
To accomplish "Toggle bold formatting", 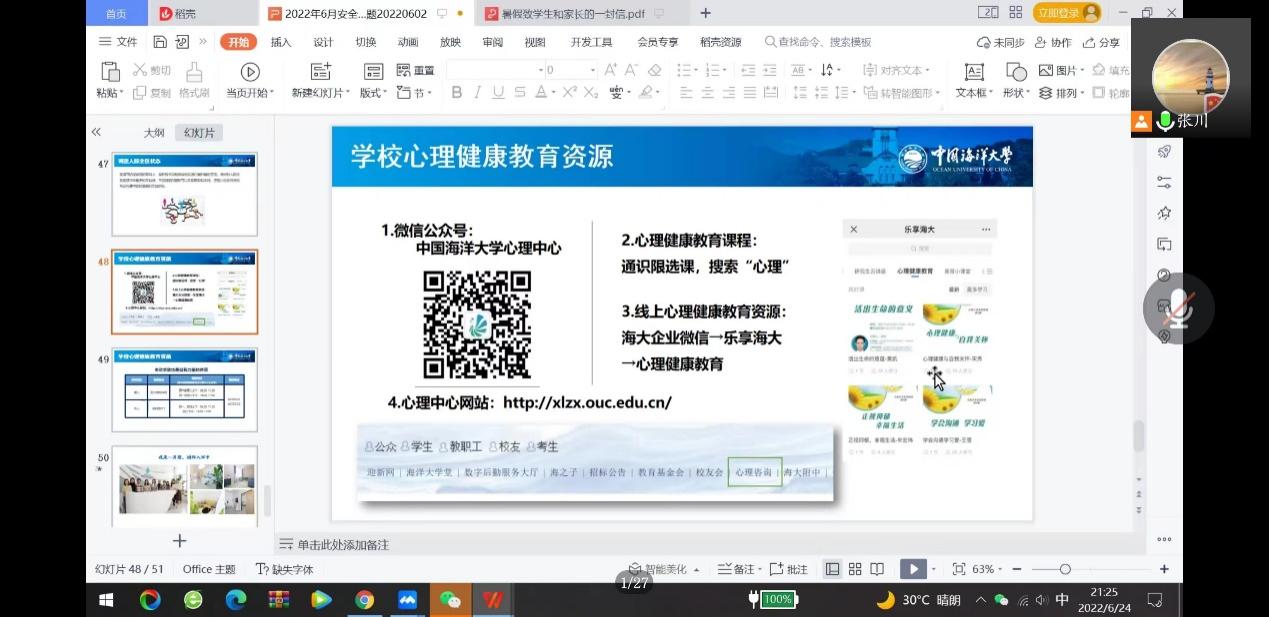I will pyautogui.click(x=456, y=92).
